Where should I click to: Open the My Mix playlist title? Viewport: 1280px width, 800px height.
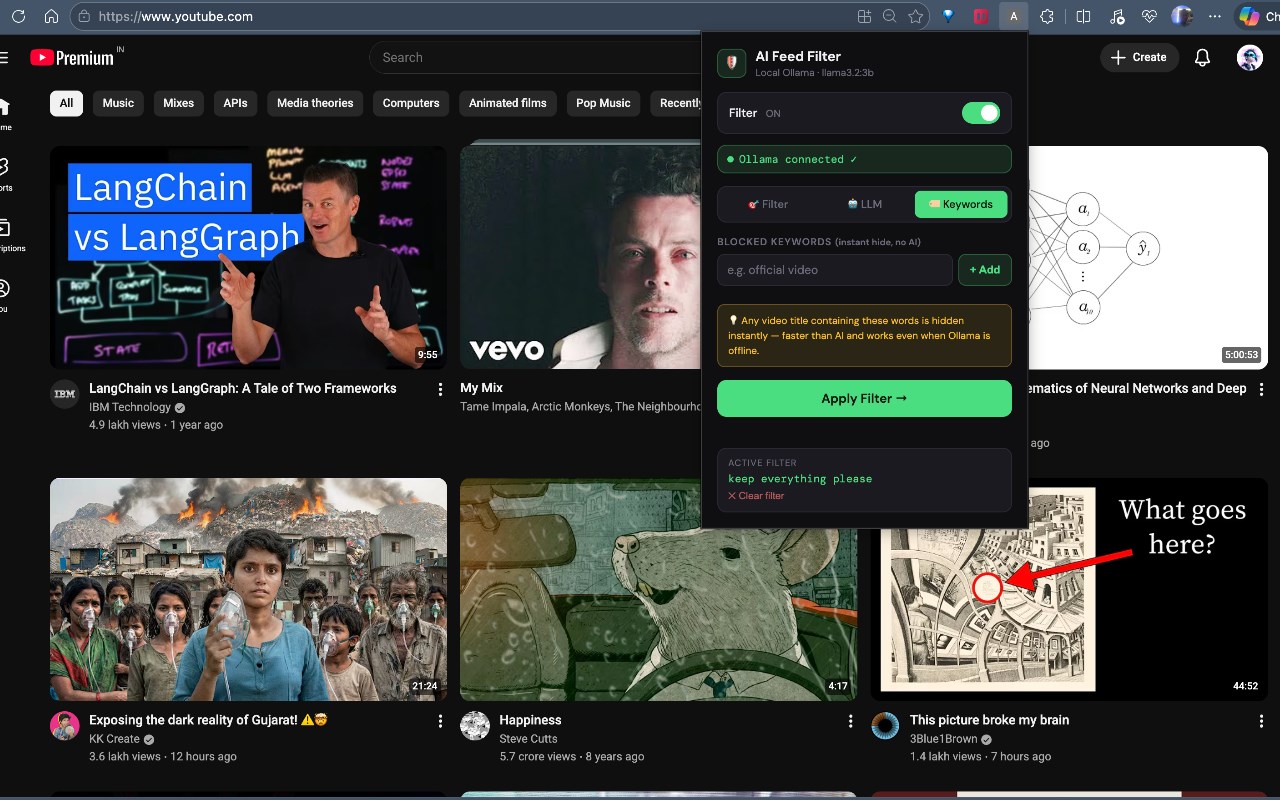pyautogui.click(x=481, y=388)
